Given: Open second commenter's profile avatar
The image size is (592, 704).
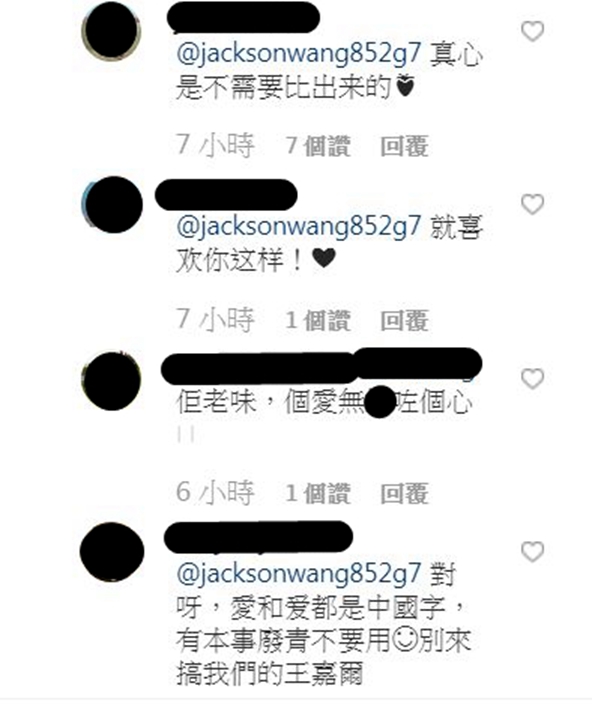Looking at the screenshot, I should click(x=112, y=205).
